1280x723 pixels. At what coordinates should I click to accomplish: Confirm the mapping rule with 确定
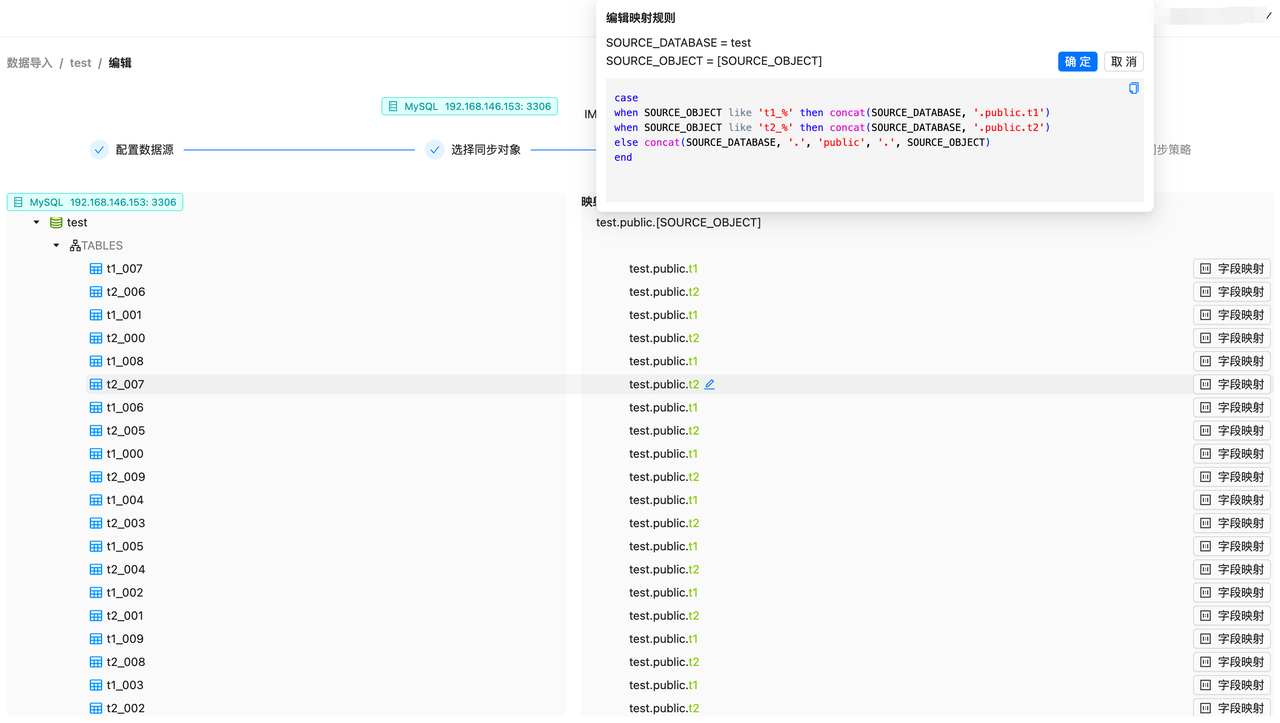pyautogui.click(x=1077, y=62)
